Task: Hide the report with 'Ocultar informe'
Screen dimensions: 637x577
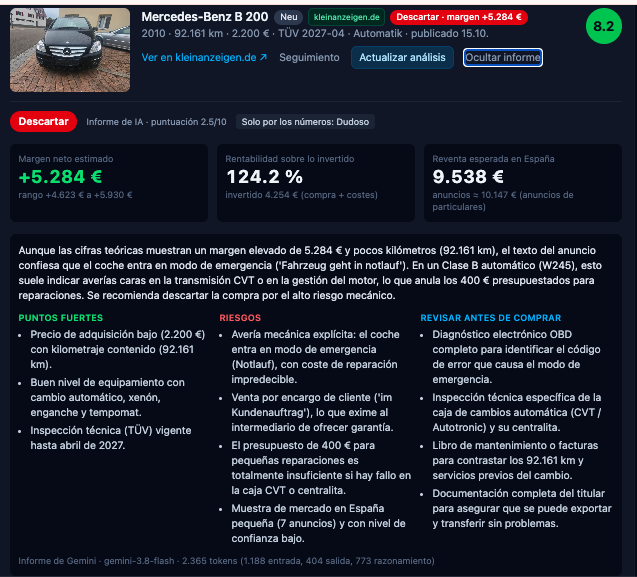Action: pos(503,58)
